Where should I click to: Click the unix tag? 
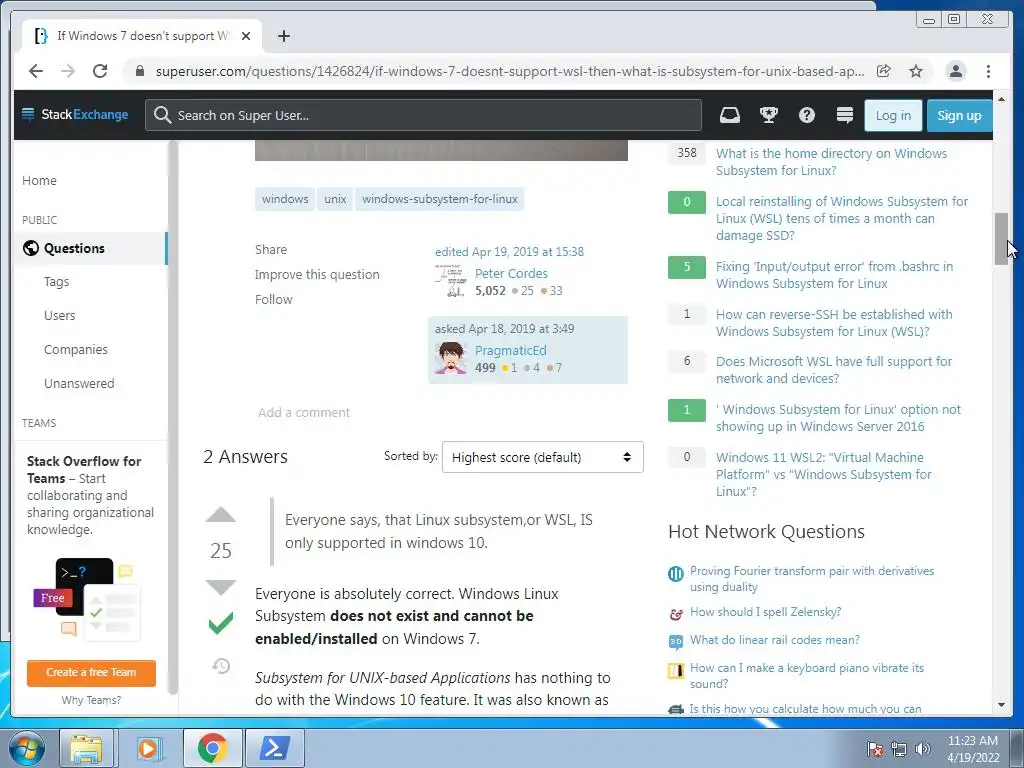(335, 199)
